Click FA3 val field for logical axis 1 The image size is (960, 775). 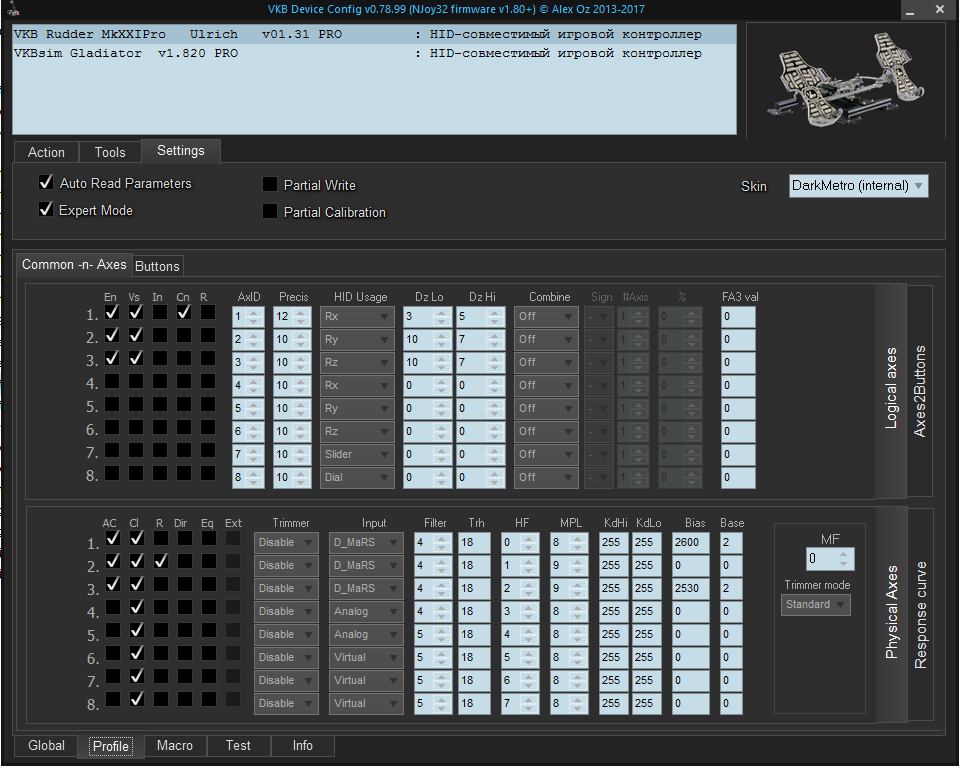tap(738, 316)
